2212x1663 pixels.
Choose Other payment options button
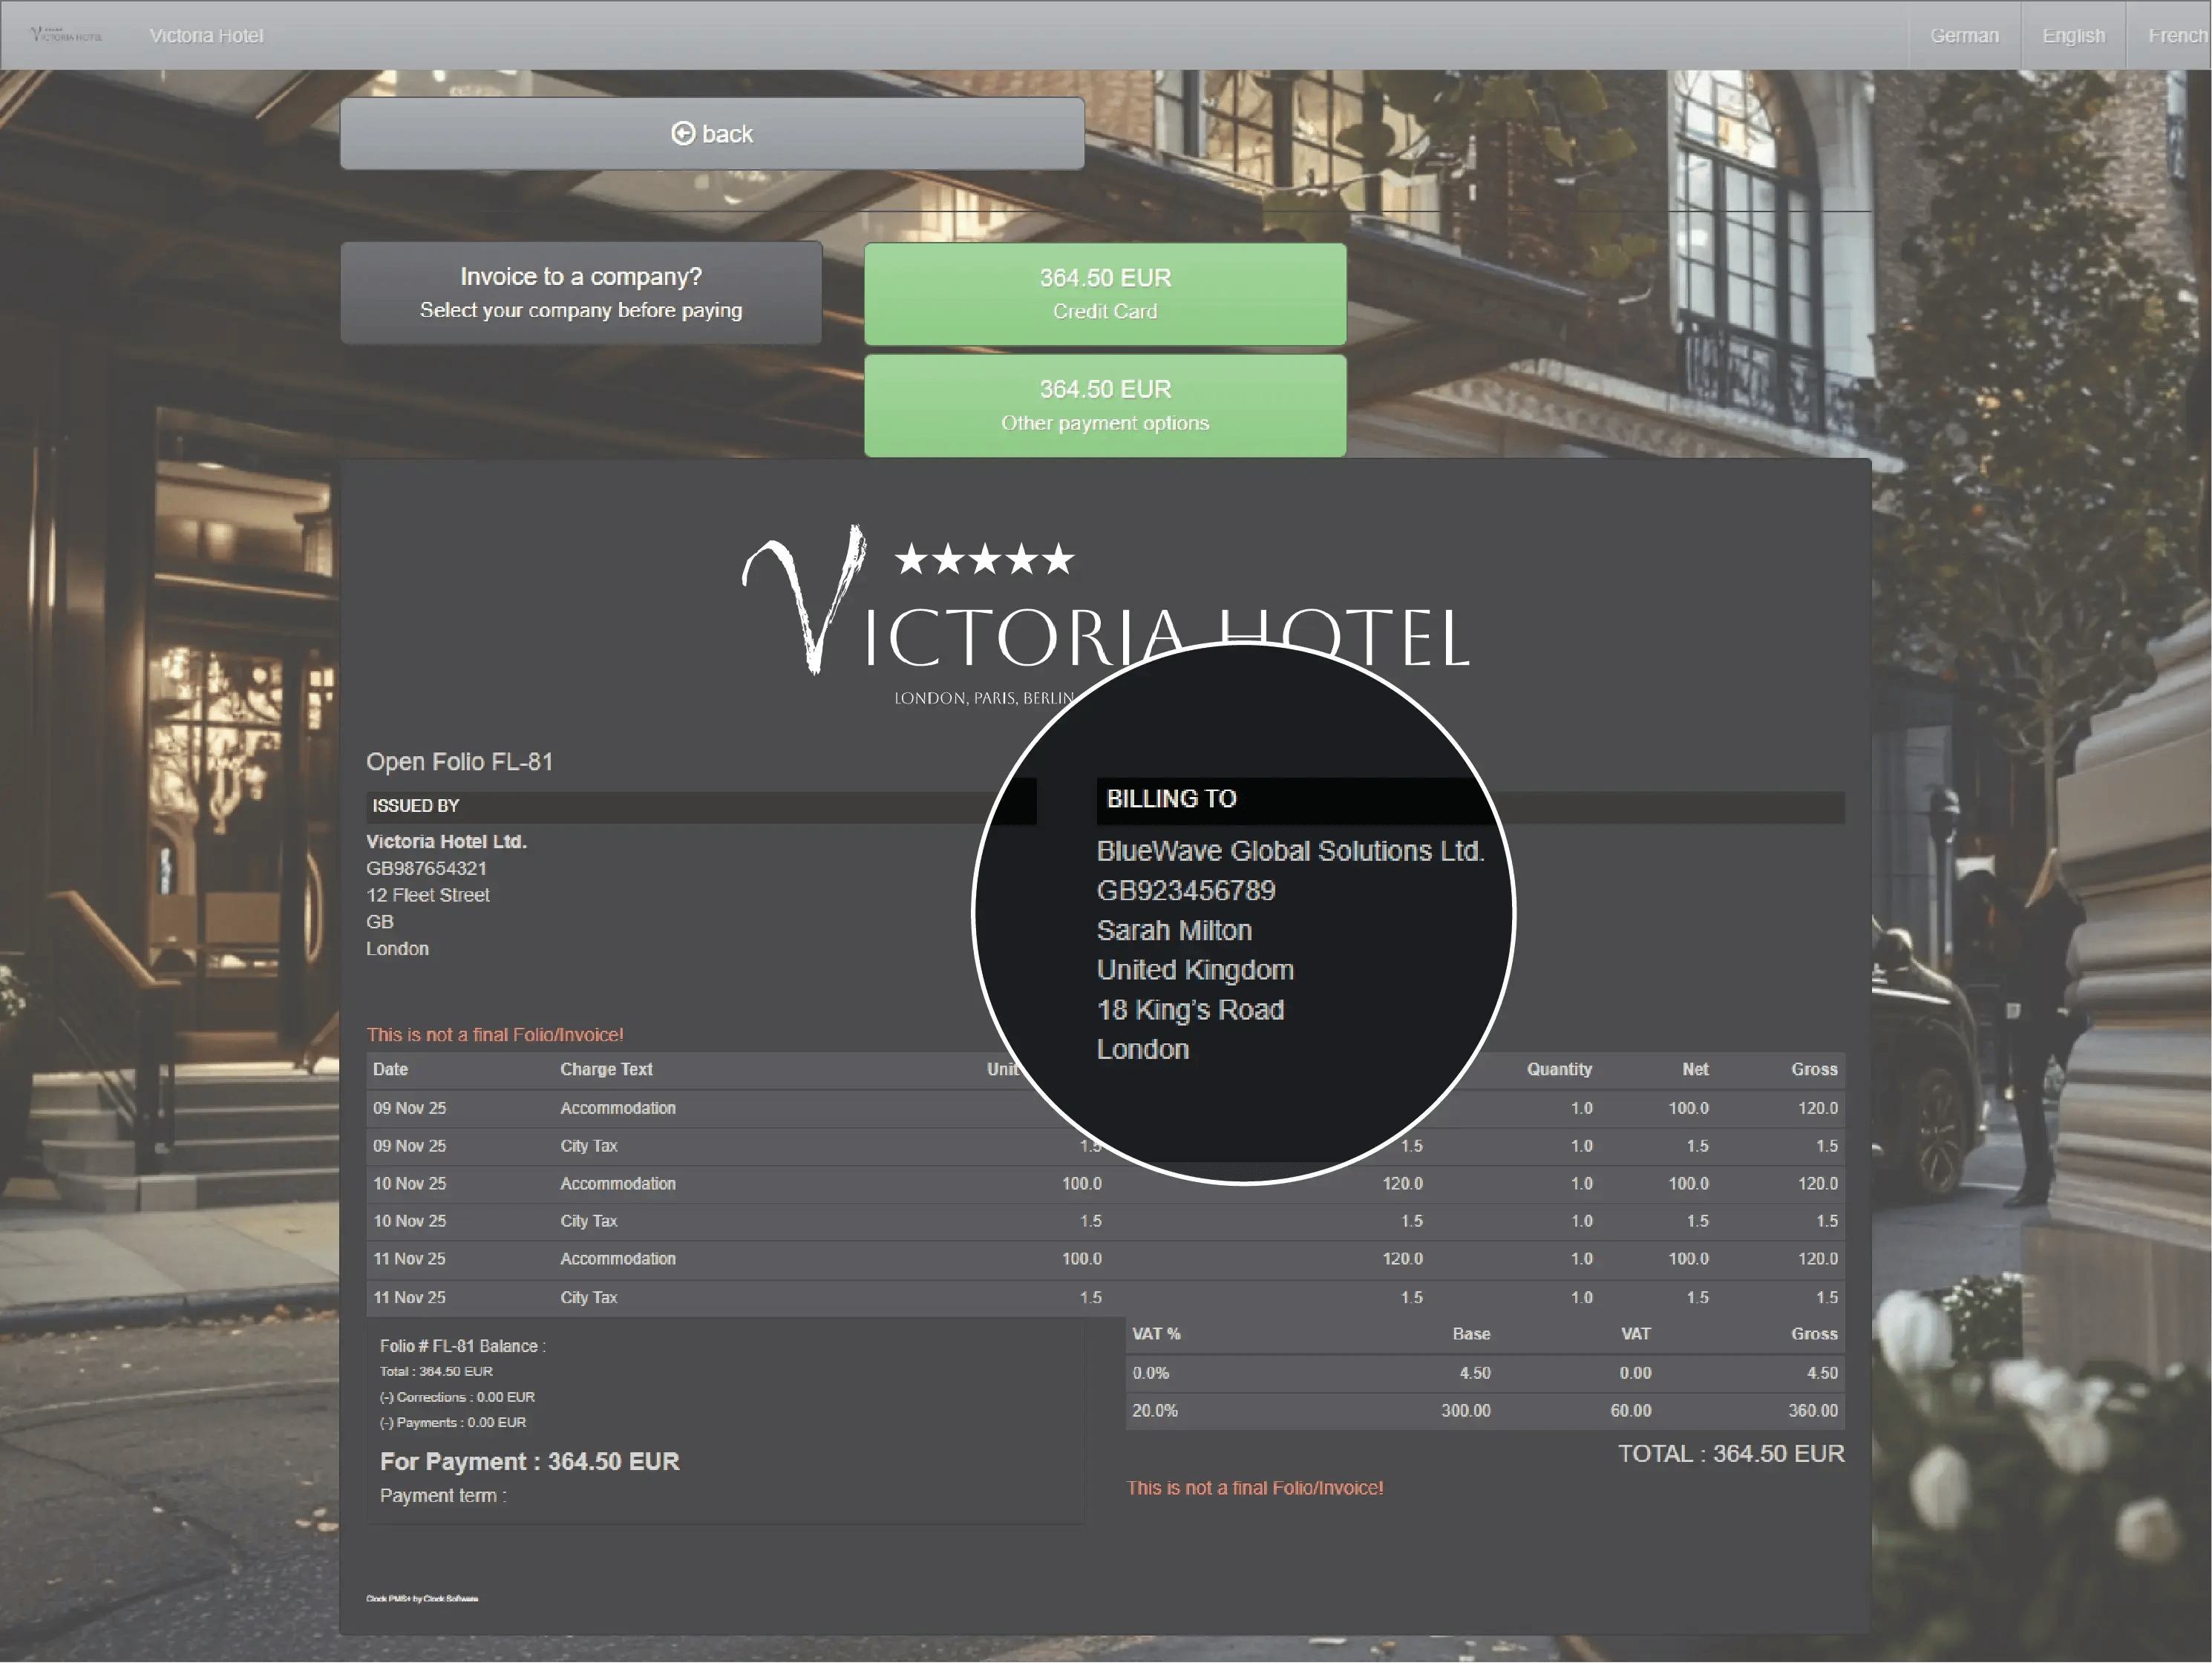[1104, 406]
